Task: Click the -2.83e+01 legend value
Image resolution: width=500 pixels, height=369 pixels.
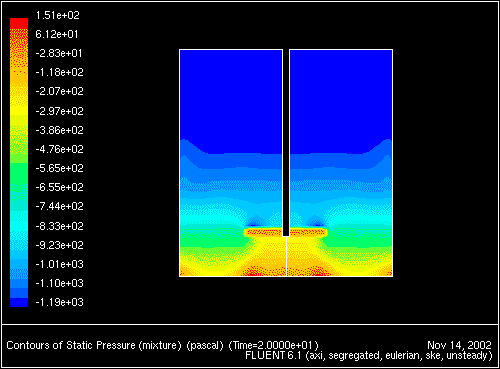Action: click(59, 53)
